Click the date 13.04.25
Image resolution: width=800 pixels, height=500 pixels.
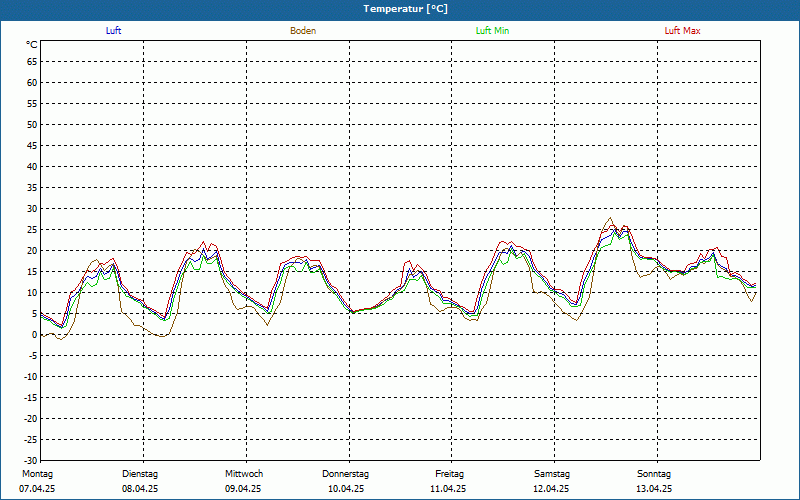(x=654, y=489)
